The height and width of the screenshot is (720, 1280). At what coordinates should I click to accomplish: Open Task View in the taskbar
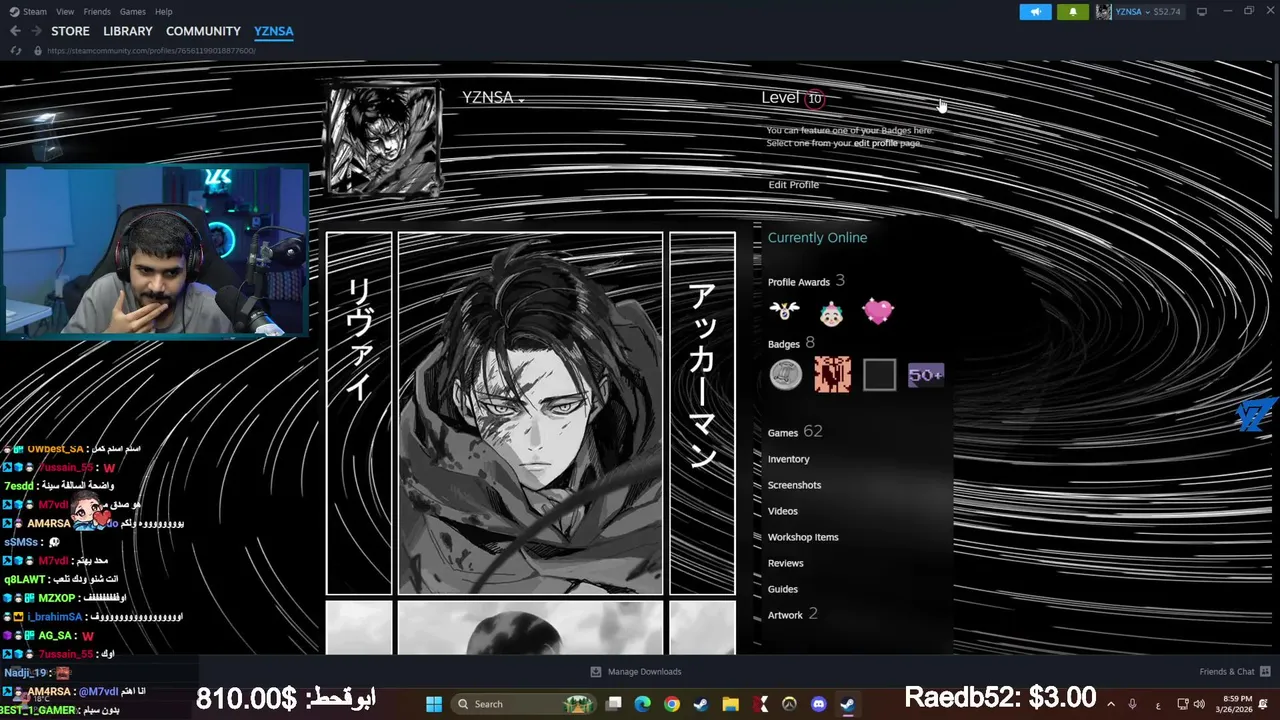614,704
